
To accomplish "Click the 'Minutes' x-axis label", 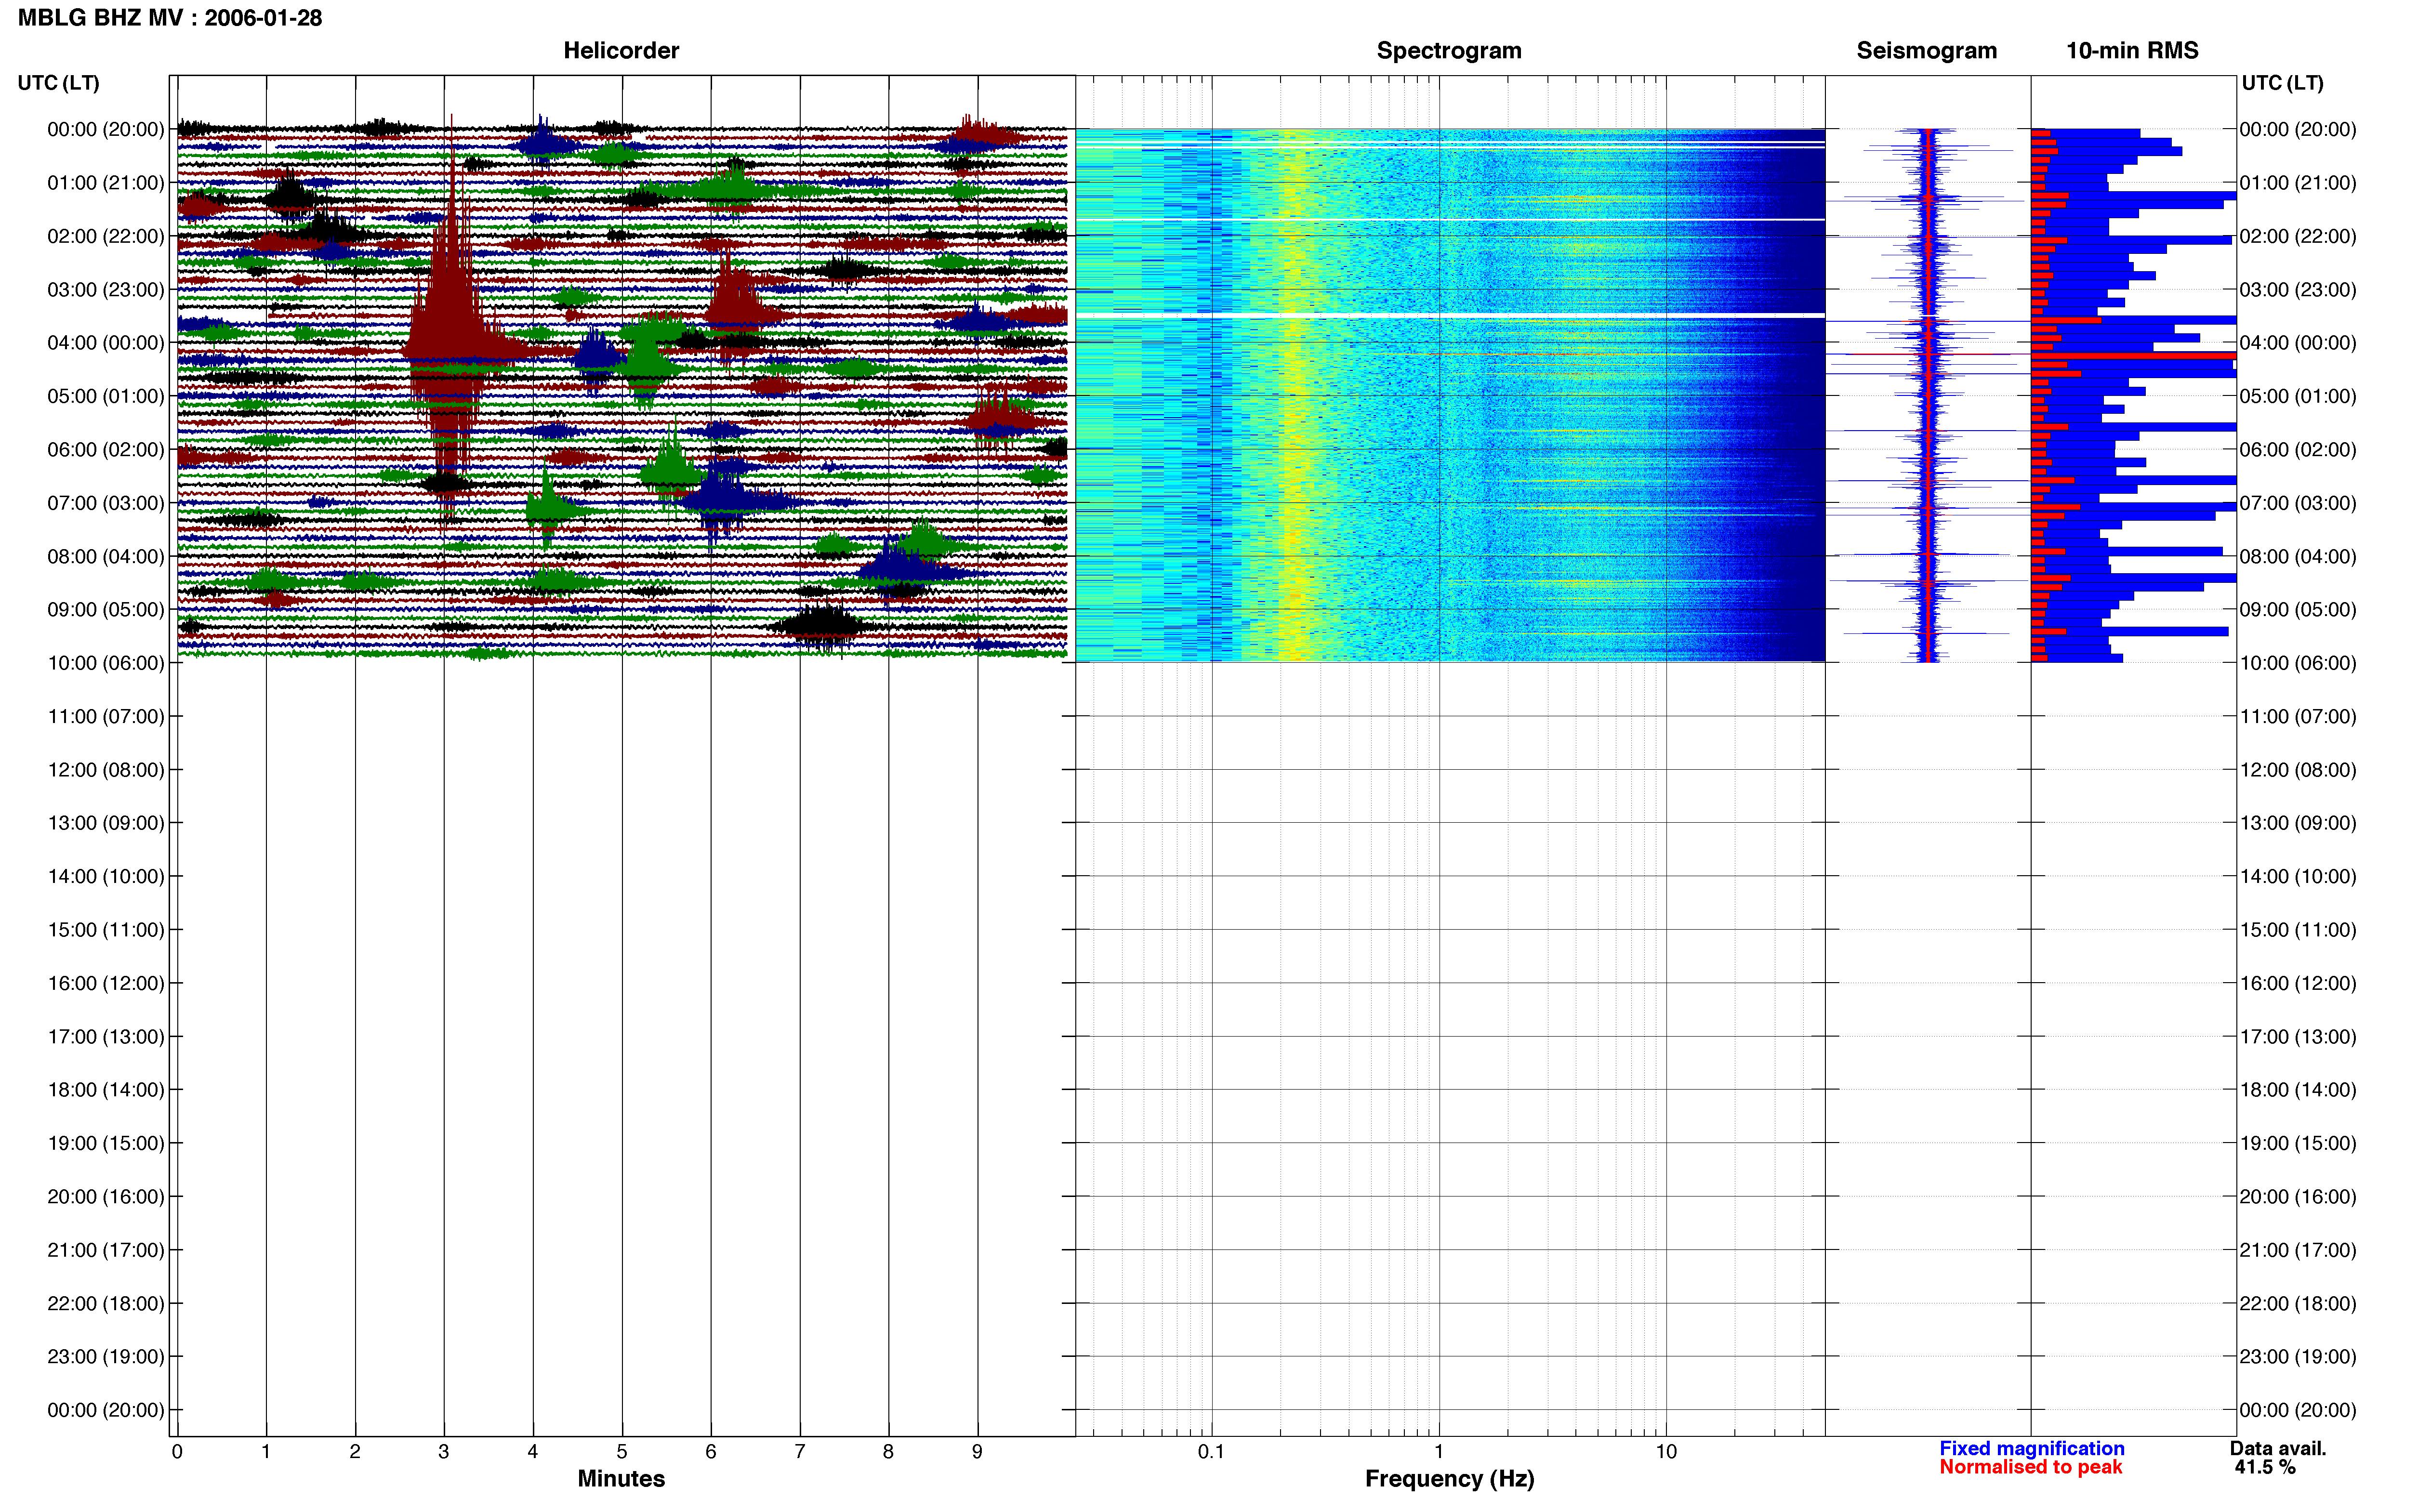I will 621,1478.
